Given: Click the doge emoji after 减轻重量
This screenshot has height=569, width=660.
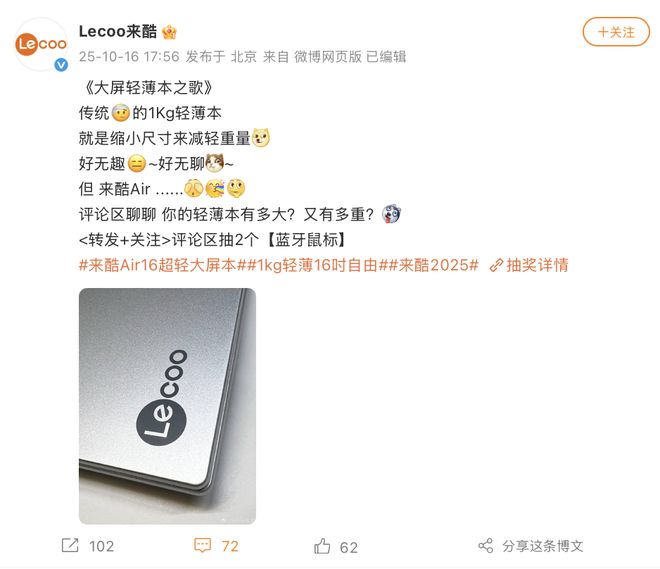Looking at the screenshot, I should [x=261, y=138].
